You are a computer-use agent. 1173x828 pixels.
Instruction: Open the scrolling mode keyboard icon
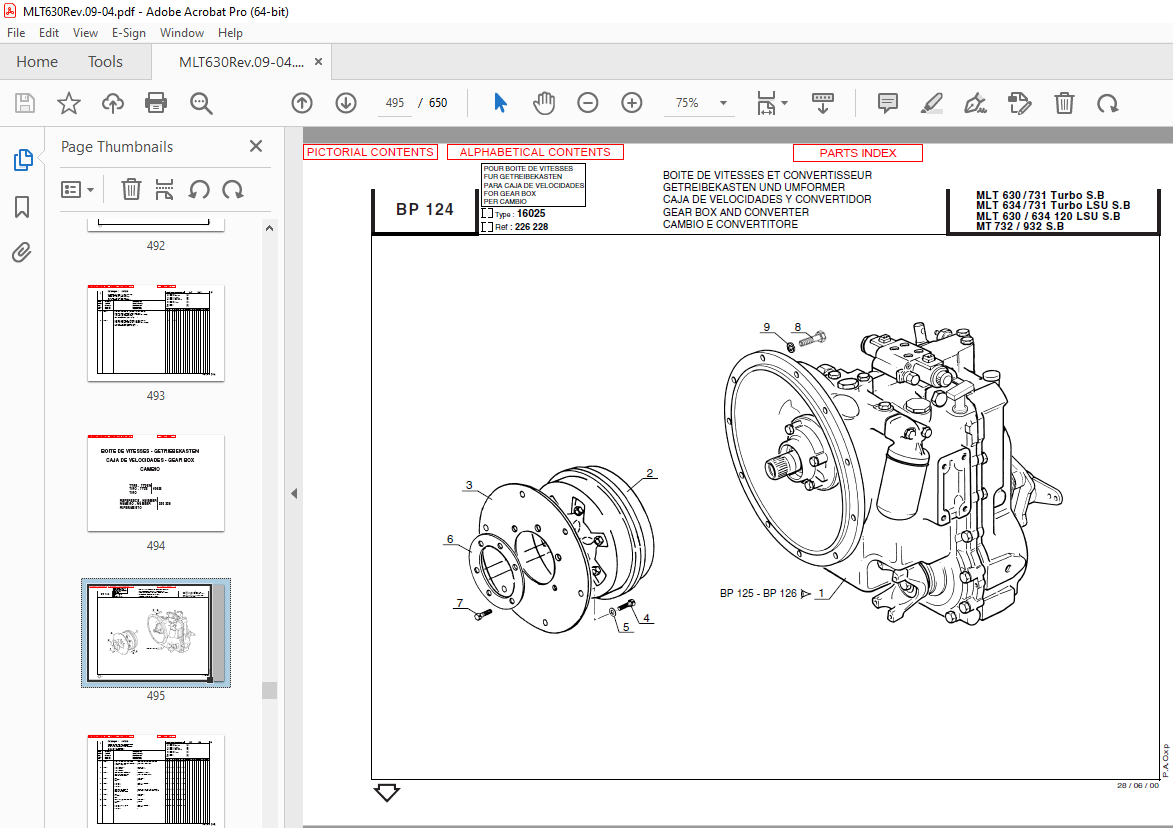pyautogui.click(x=823, y=103)
